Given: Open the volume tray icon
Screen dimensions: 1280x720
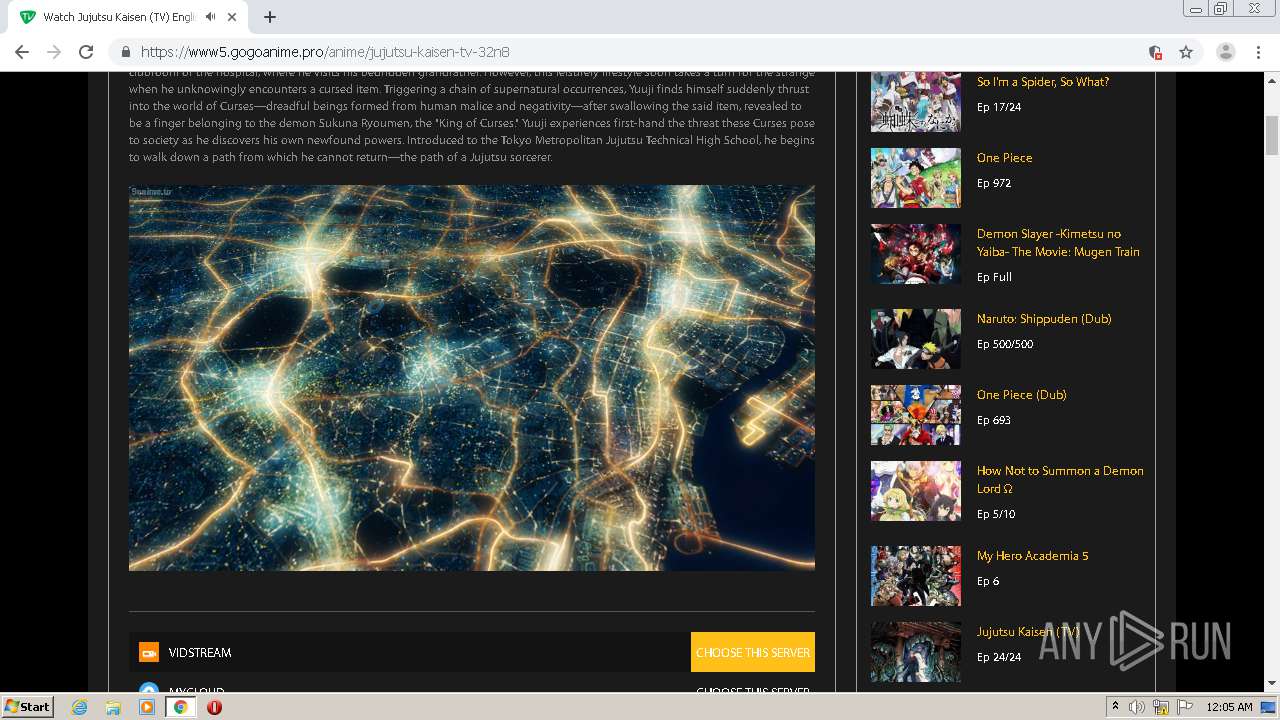Looking at the screenshot, I should [x=1137, y=707].
